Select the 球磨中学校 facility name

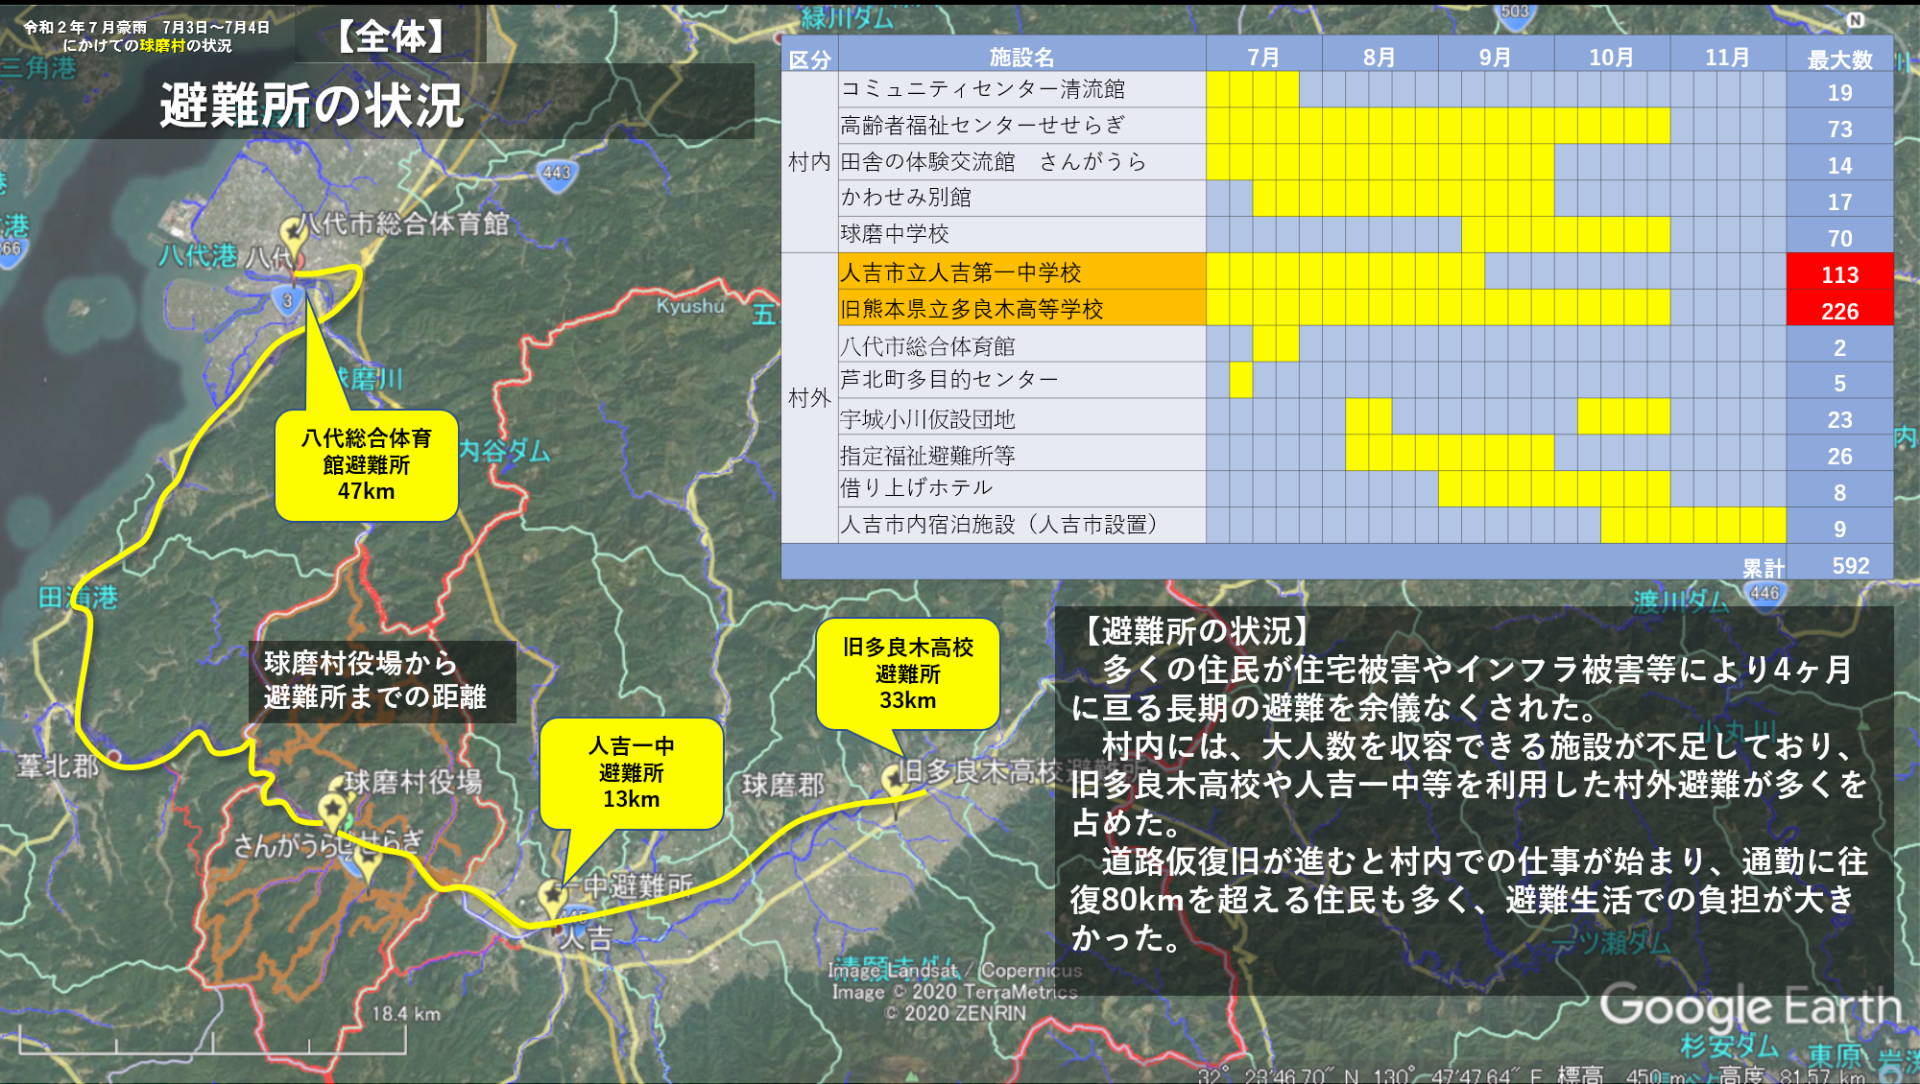click(894, 234)
